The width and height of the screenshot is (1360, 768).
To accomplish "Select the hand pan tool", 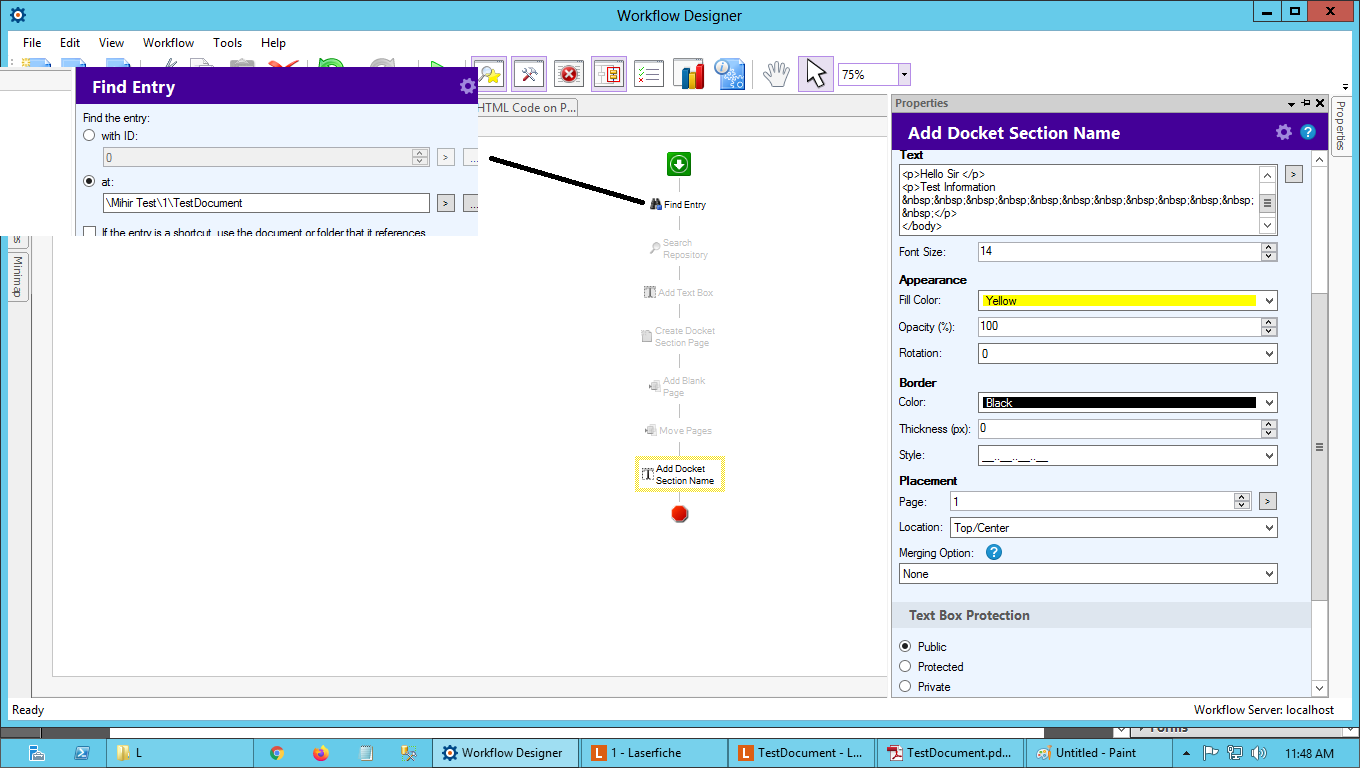I will [x=775, y=74].
